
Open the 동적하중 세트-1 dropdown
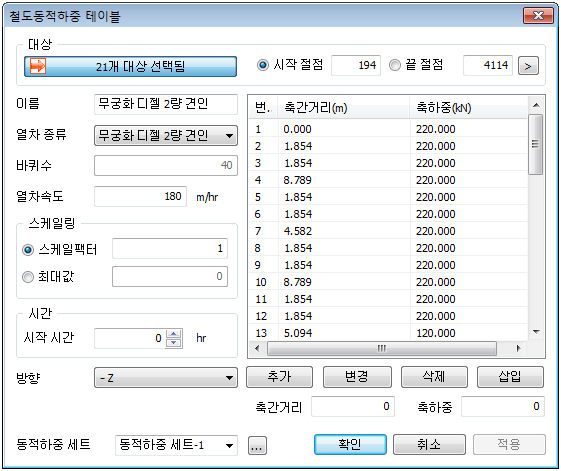click(x=176, y=445)
